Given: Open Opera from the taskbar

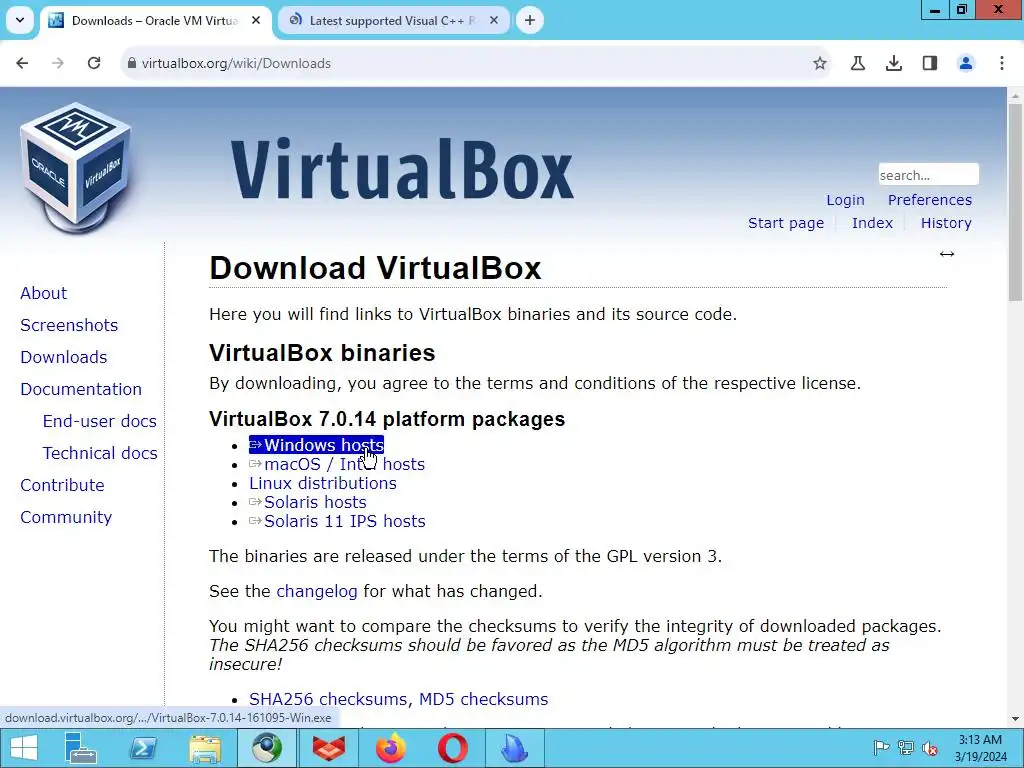Looking at the screenshot, I should point(453,748).
